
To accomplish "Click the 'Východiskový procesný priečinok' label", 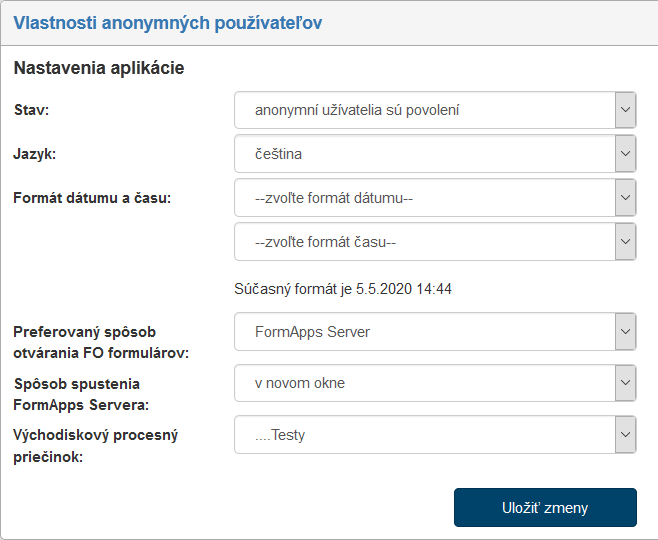I will point(95,443).
